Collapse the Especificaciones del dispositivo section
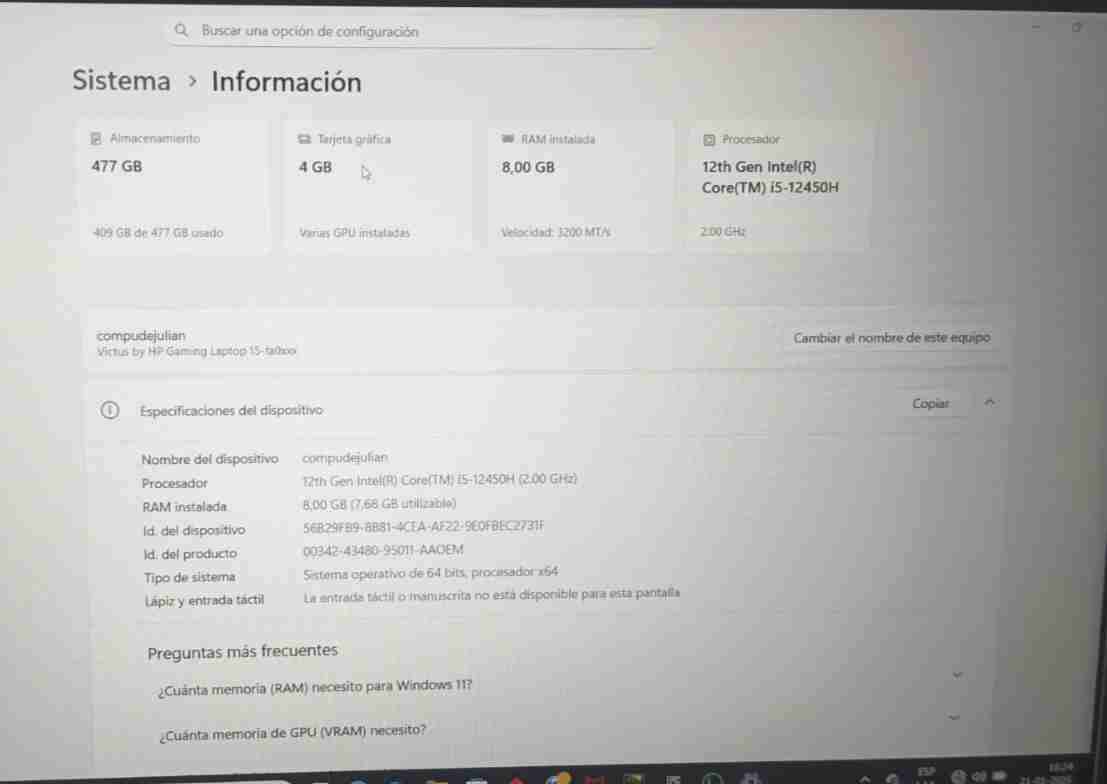Screen dimensions: 1107x784 click(989, 402)
